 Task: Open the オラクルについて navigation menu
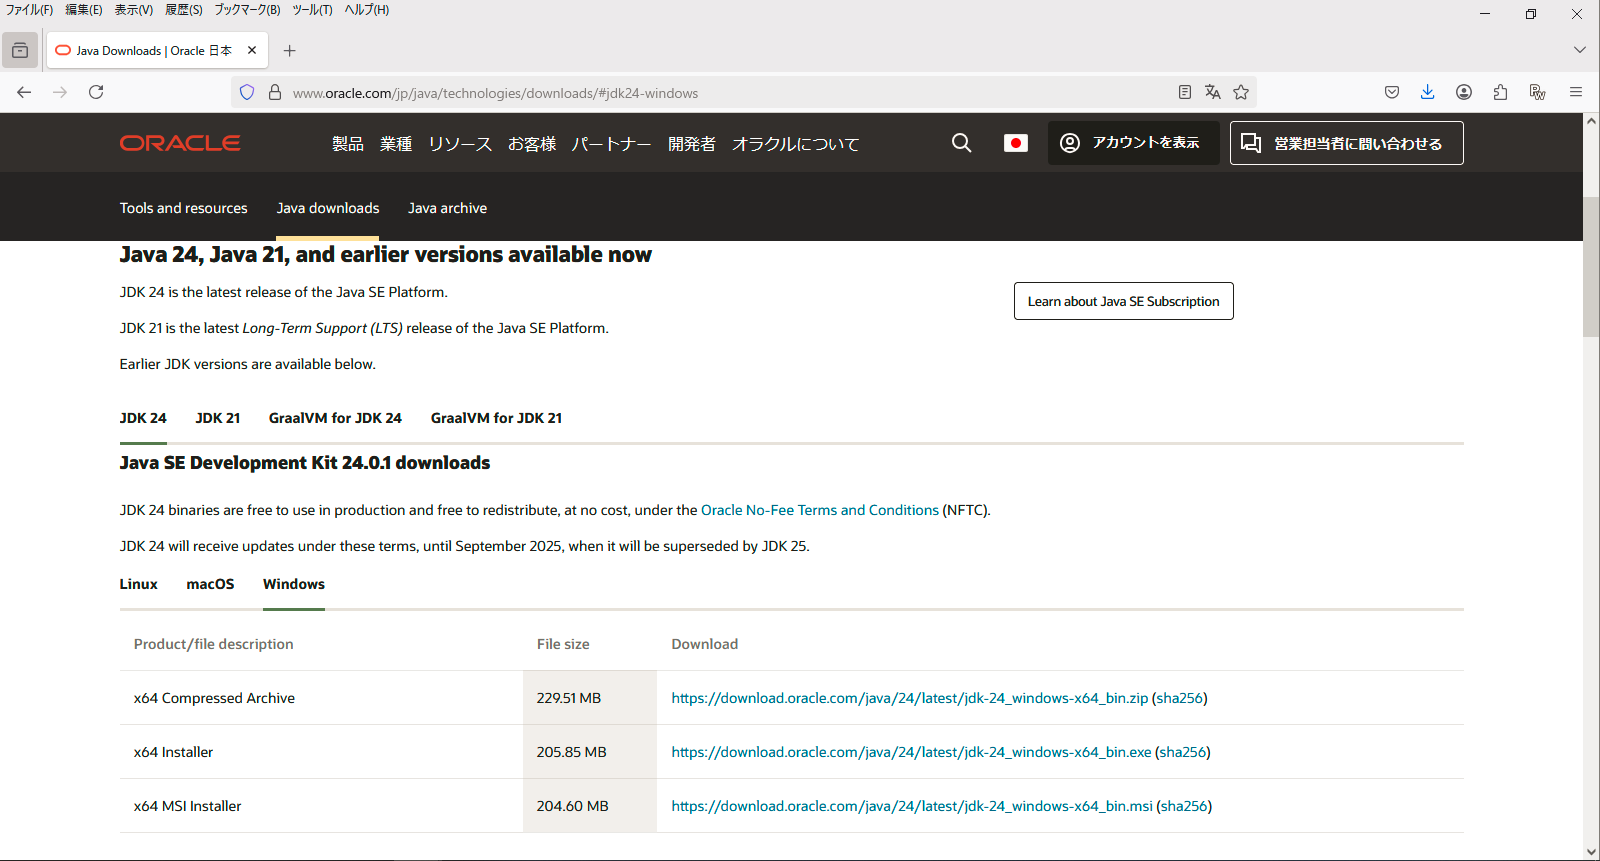(796, 144)
